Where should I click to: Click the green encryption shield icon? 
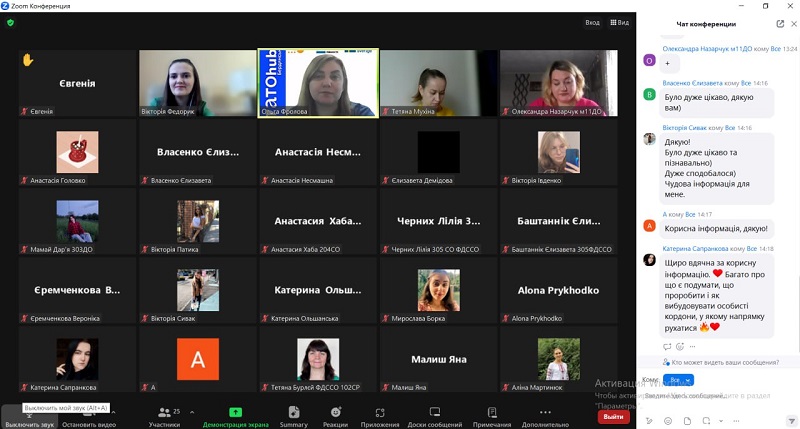pyautogui.click(x=10, y=22)
